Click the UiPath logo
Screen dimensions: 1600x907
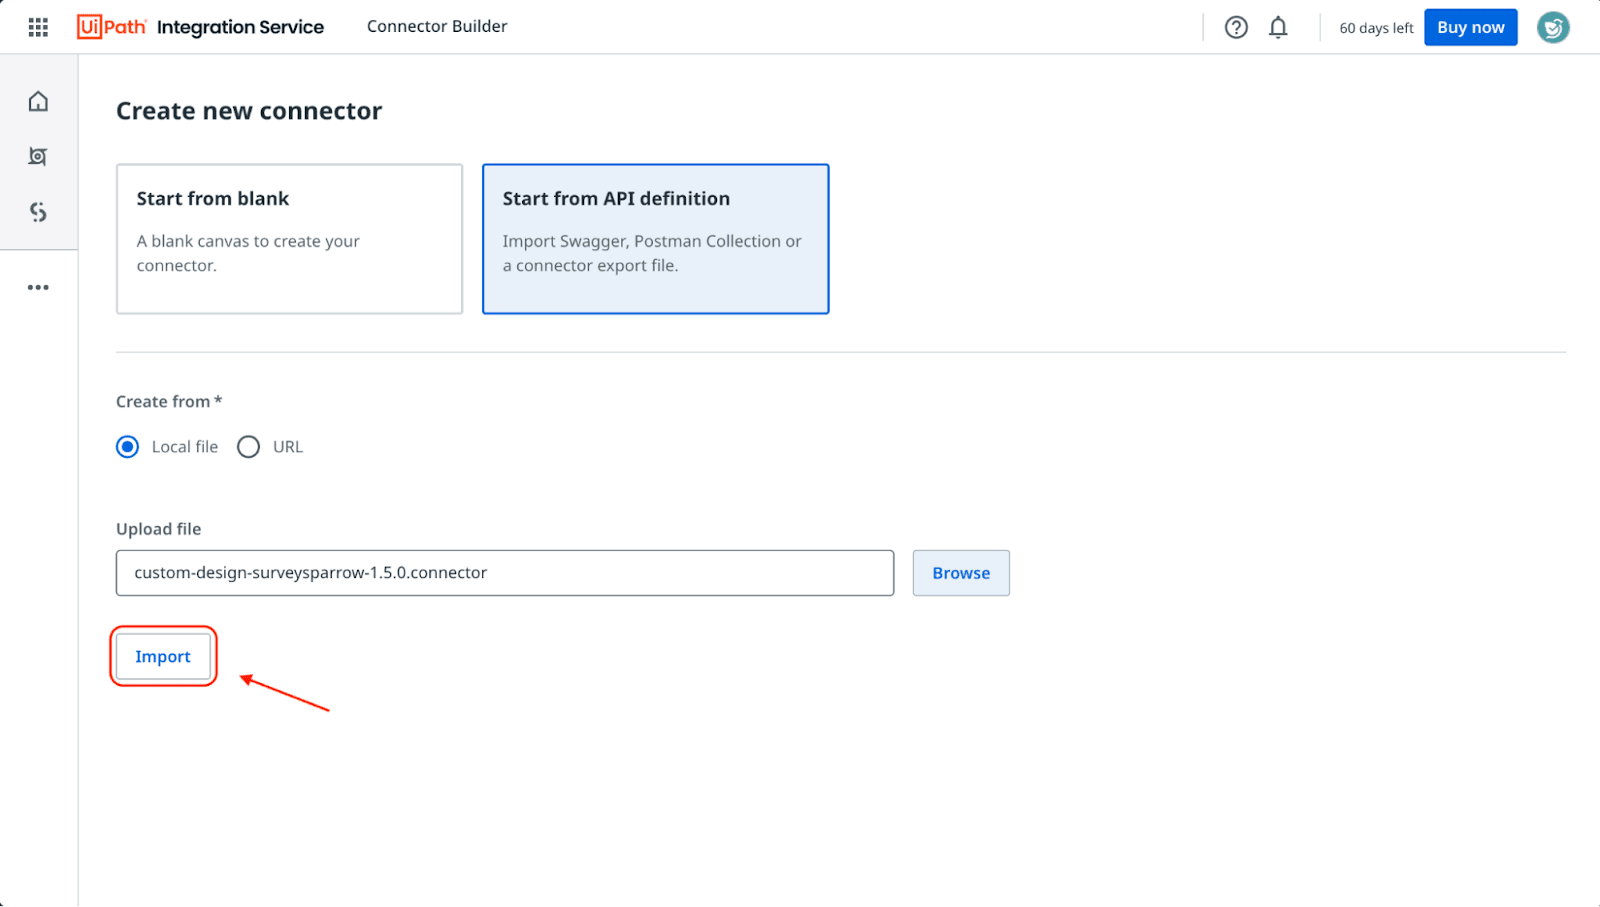tap(111, 27)
